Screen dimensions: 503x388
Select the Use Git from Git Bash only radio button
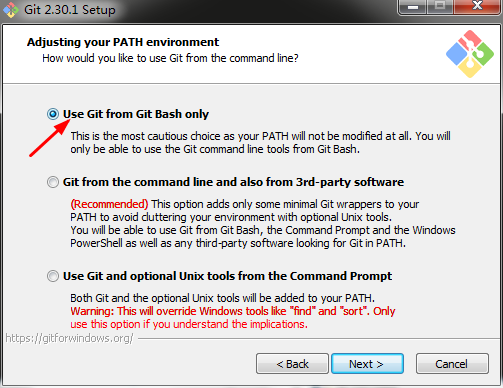tap(53, 114)
